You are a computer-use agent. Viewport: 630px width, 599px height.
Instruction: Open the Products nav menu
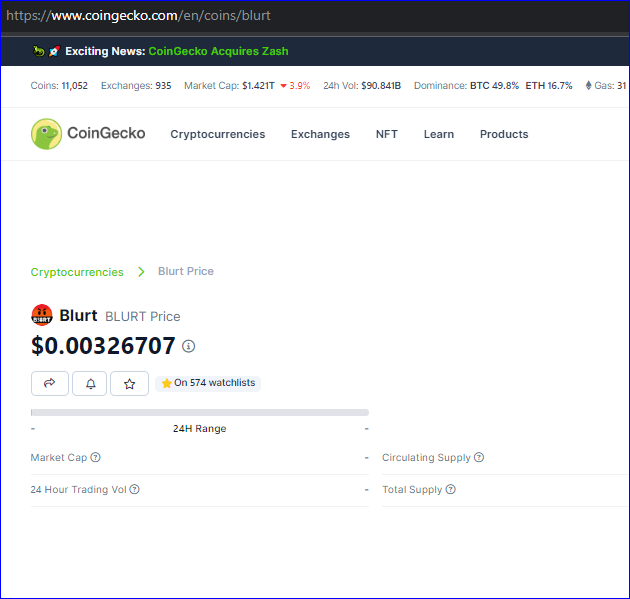tap(504, 134)
